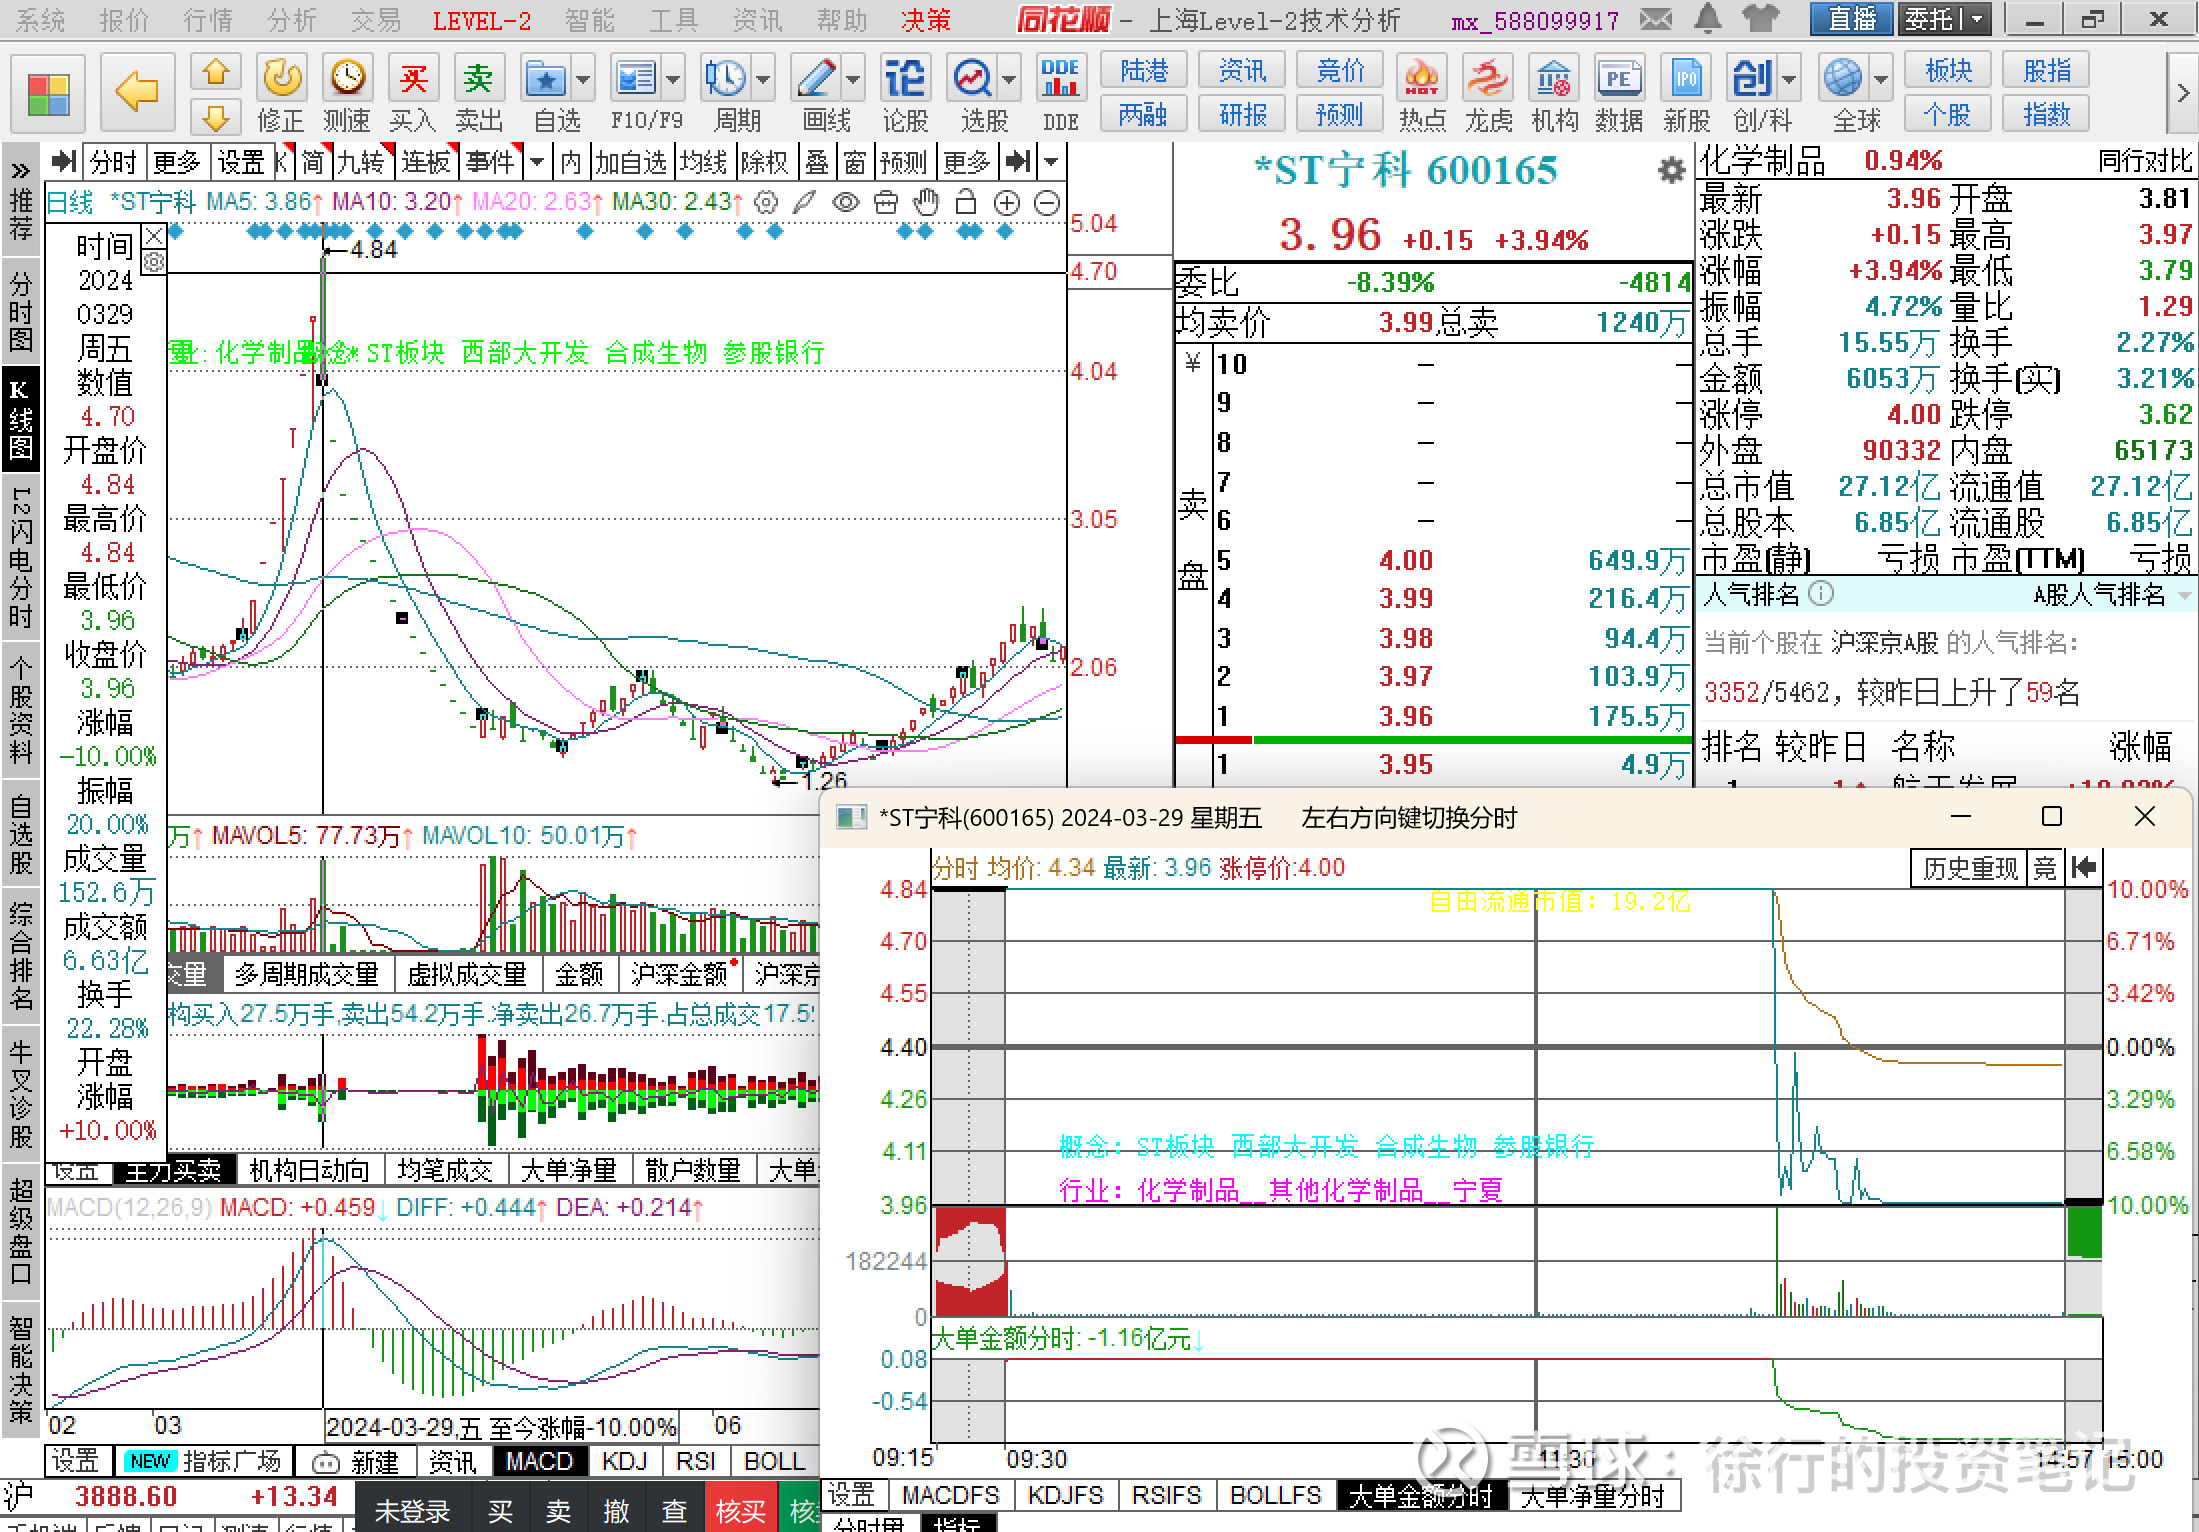
Task: Click the 同行对比 link
Action: coord(2145,161)
